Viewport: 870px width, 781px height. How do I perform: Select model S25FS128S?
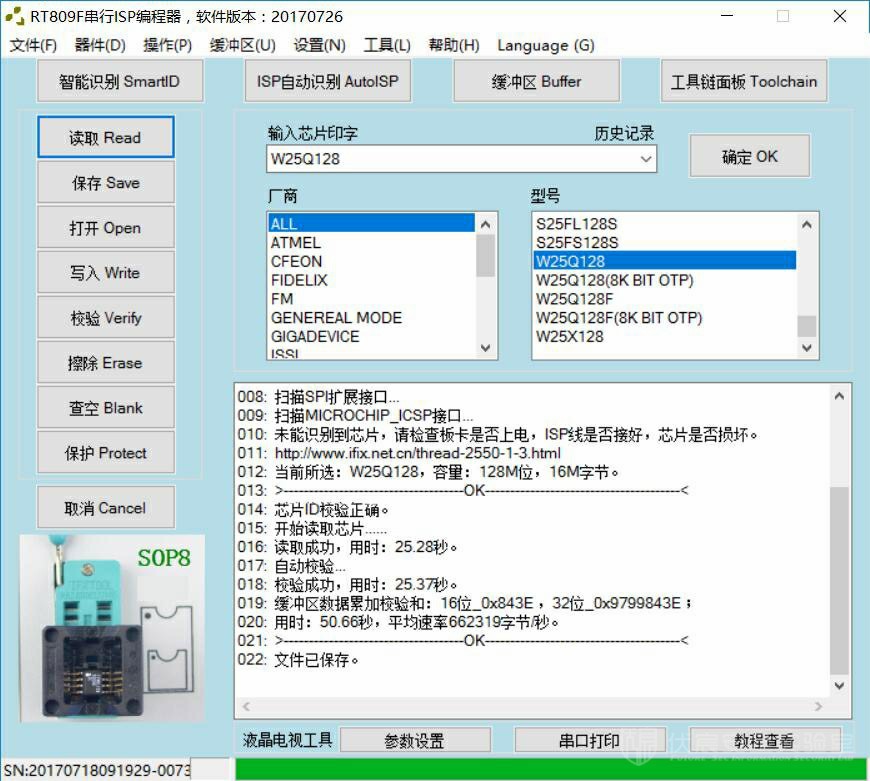click(665, 242)
